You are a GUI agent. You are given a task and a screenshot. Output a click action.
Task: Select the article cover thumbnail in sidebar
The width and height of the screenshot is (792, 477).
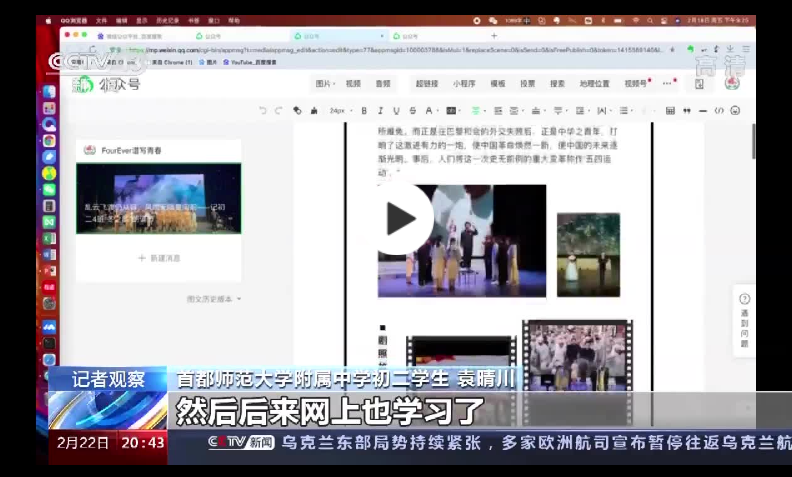pos(158,198)
